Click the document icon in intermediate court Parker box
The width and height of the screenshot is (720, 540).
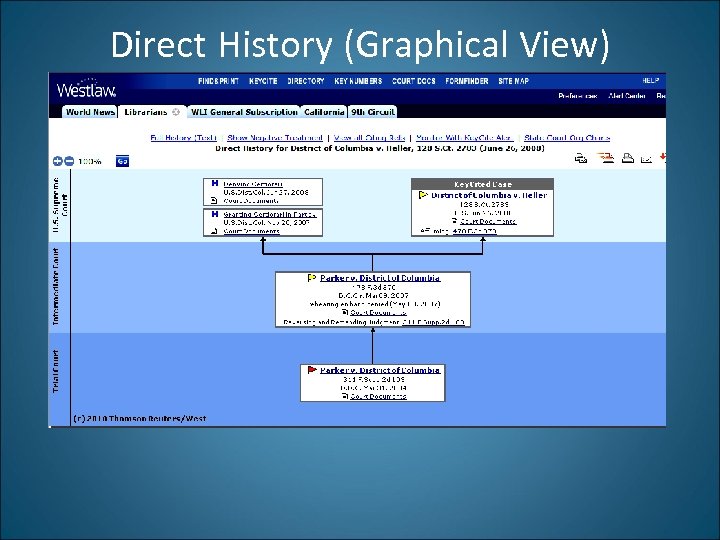pos(345,312)
